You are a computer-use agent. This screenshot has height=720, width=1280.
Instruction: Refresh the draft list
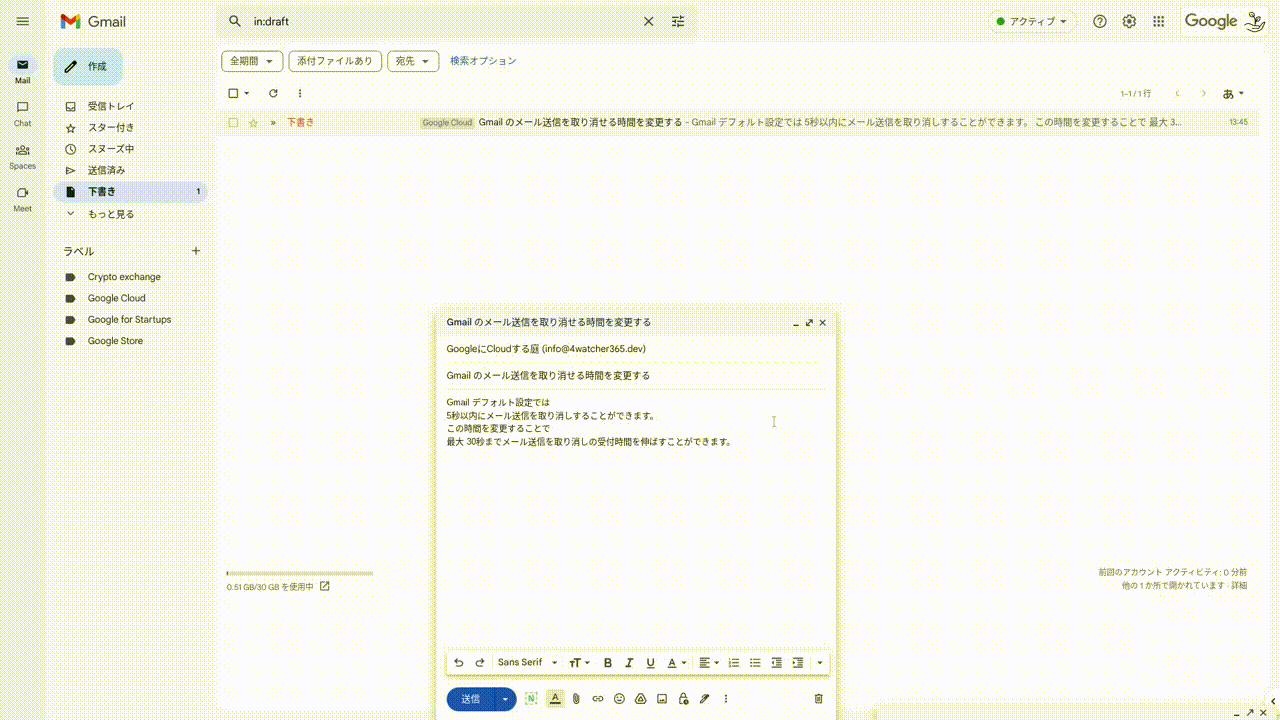coord(273,93)
